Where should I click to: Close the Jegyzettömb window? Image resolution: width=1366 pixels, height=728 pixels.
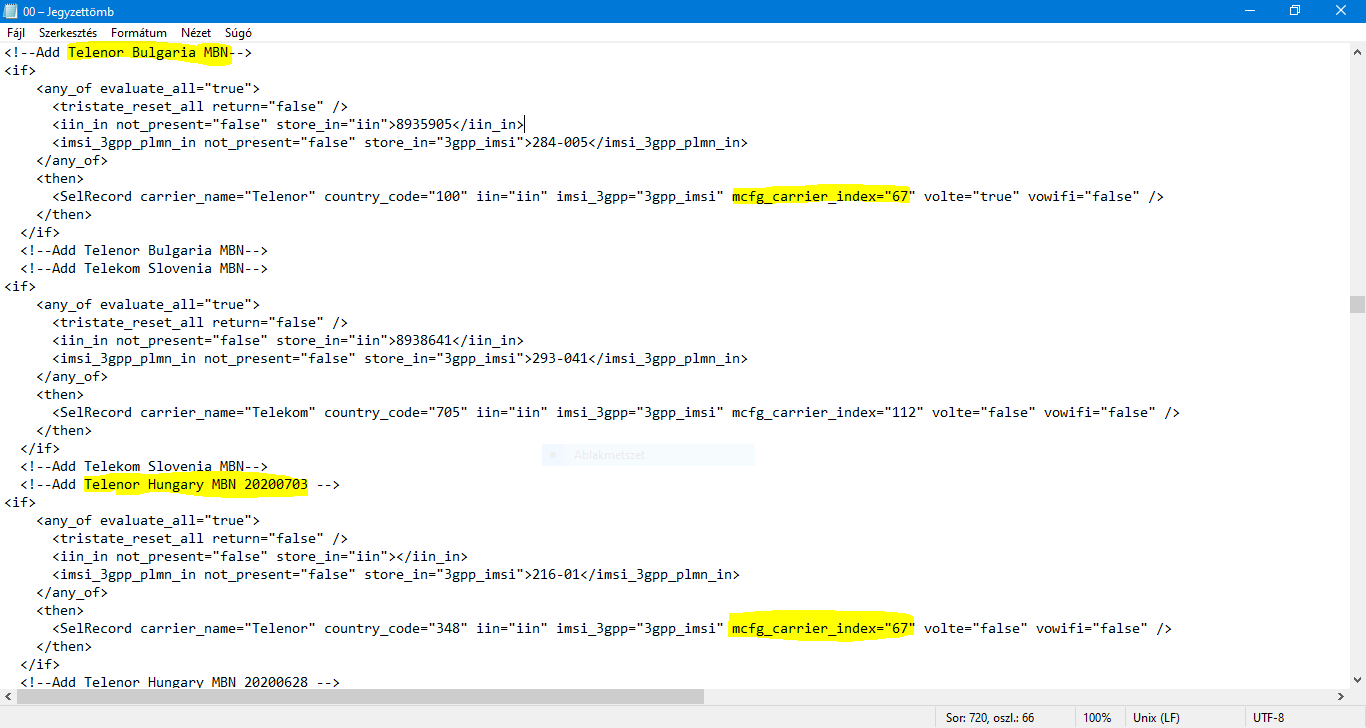tap(1342, 11)
